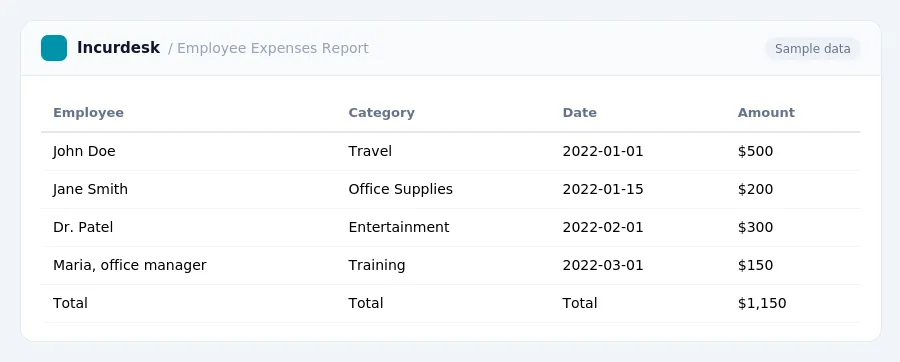
Task: Click Total in the Employee column
Action: pos(70,303)
